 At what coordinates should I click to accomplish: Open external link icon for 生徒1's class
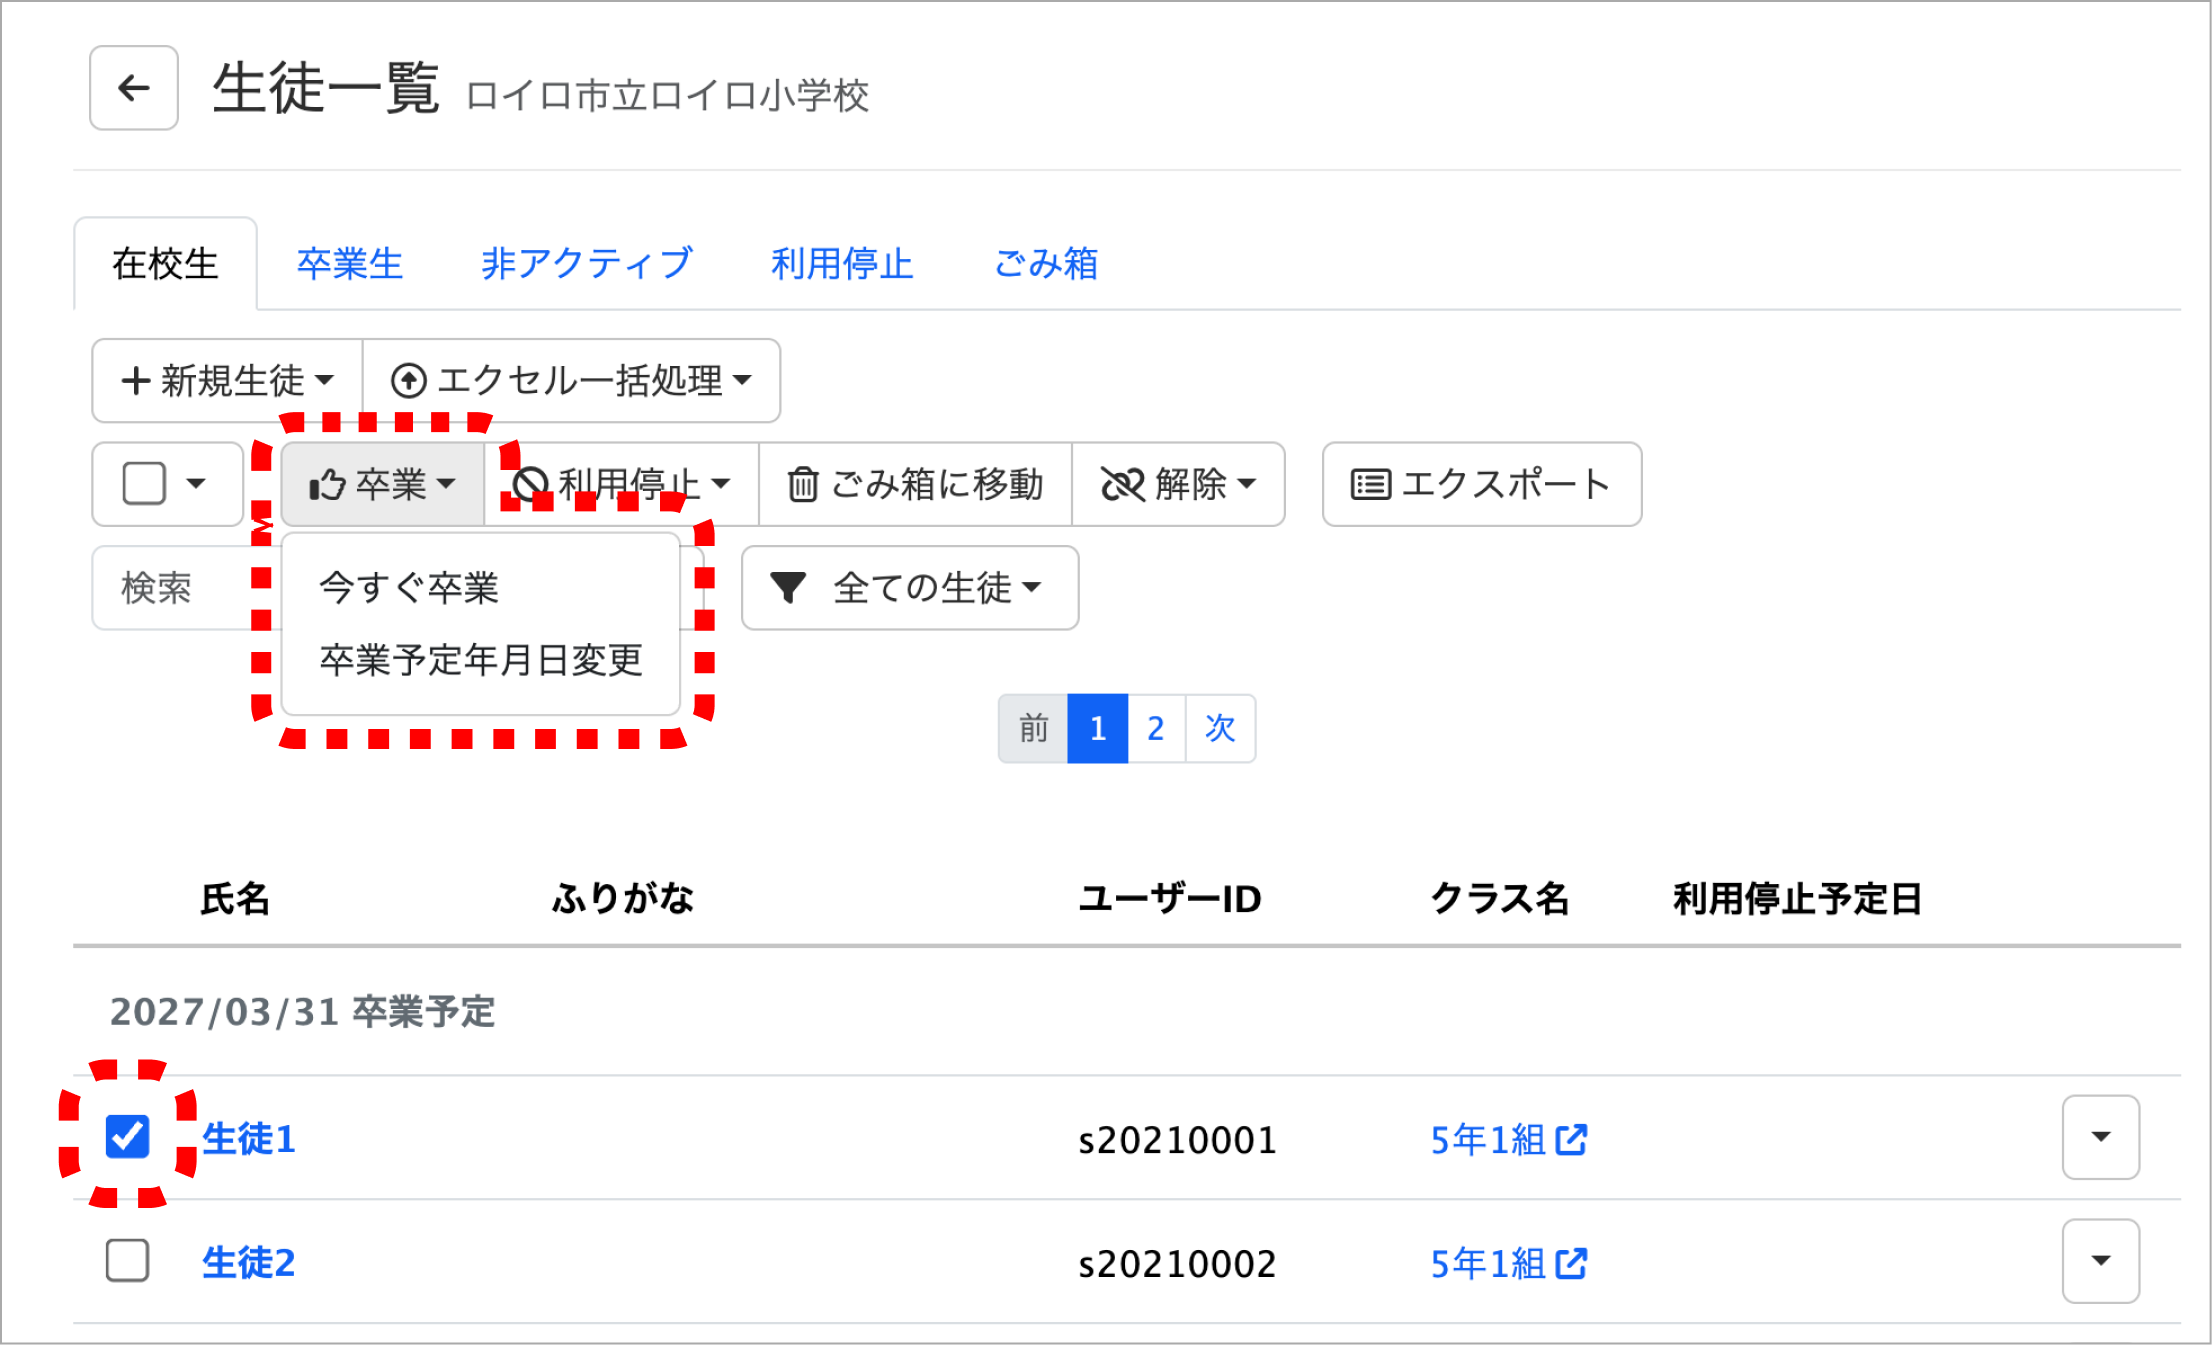[1571, 1139]
